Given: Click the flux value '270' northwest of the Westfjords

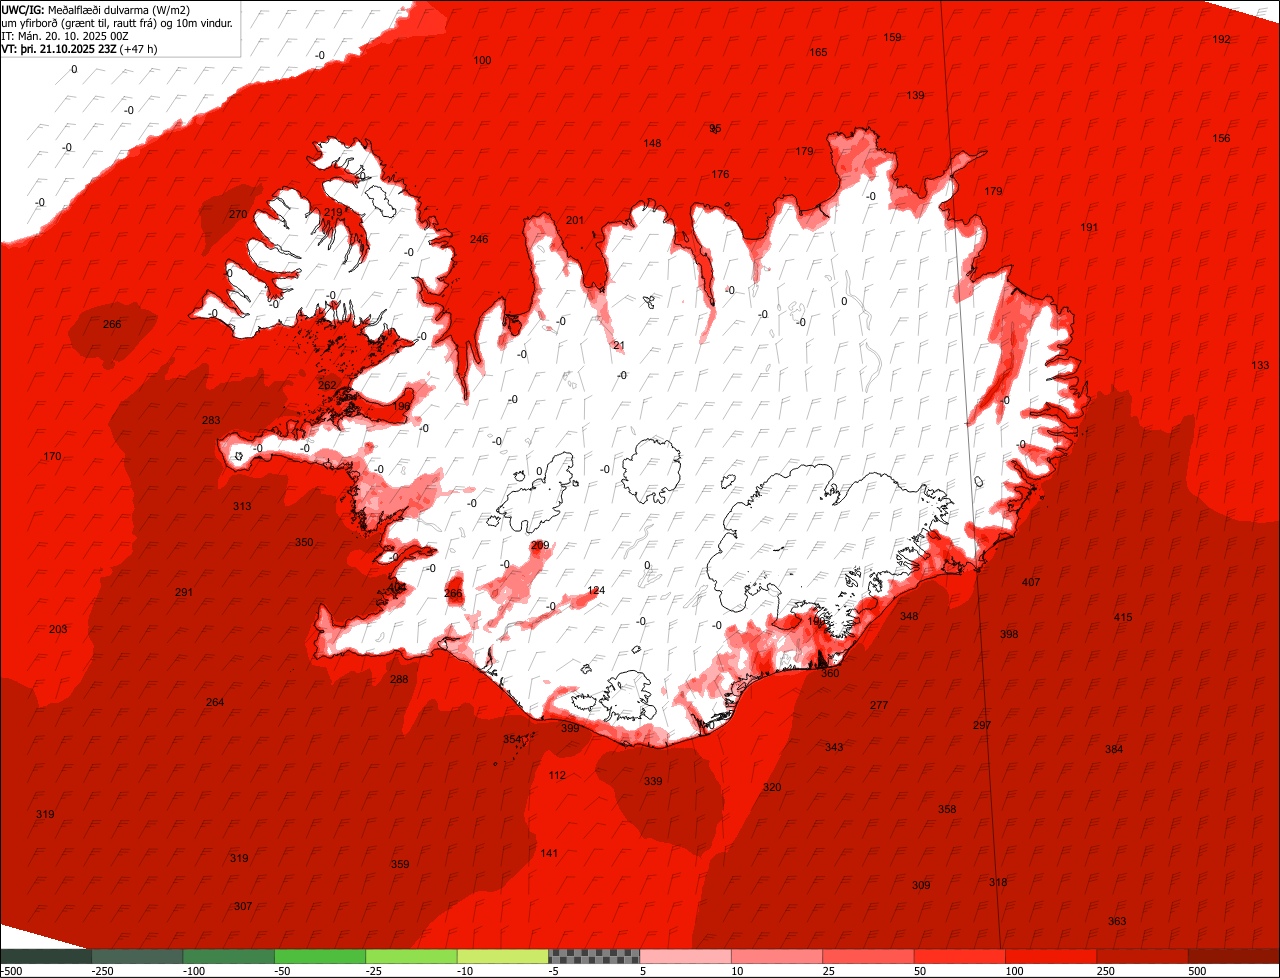Looking at the screenshot, I should (x=237, y=215).
